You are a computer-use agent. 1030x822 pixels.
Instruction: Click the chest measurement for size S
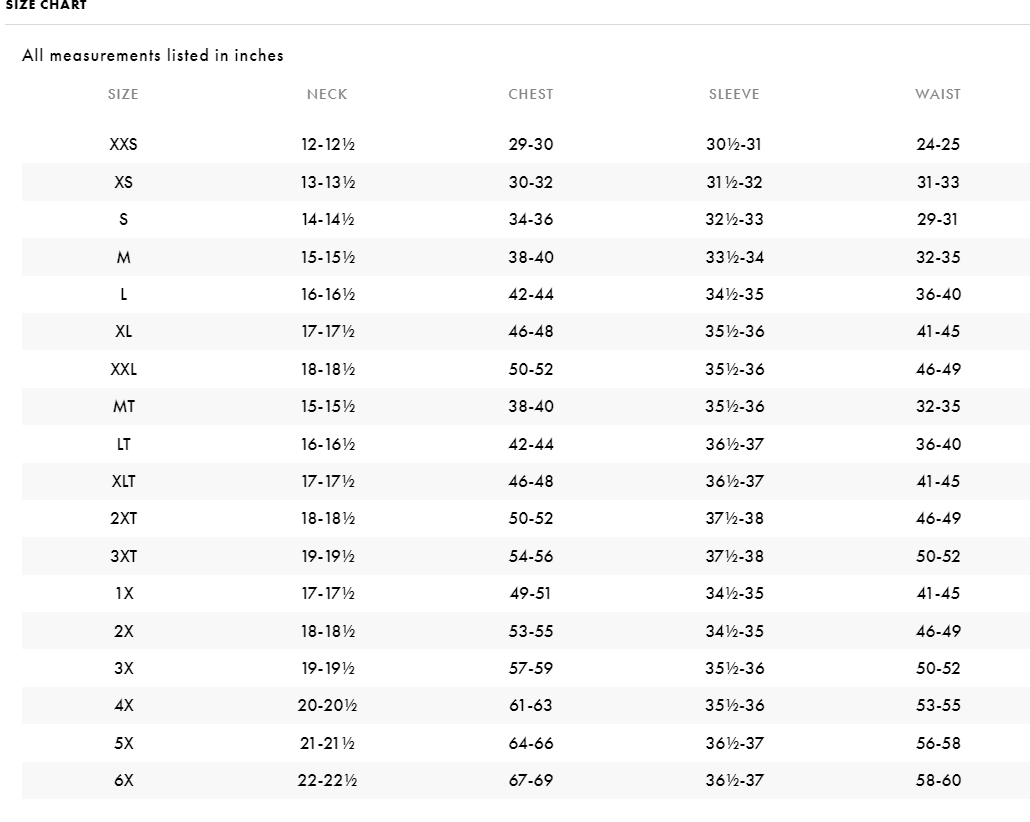click(530, 220)
